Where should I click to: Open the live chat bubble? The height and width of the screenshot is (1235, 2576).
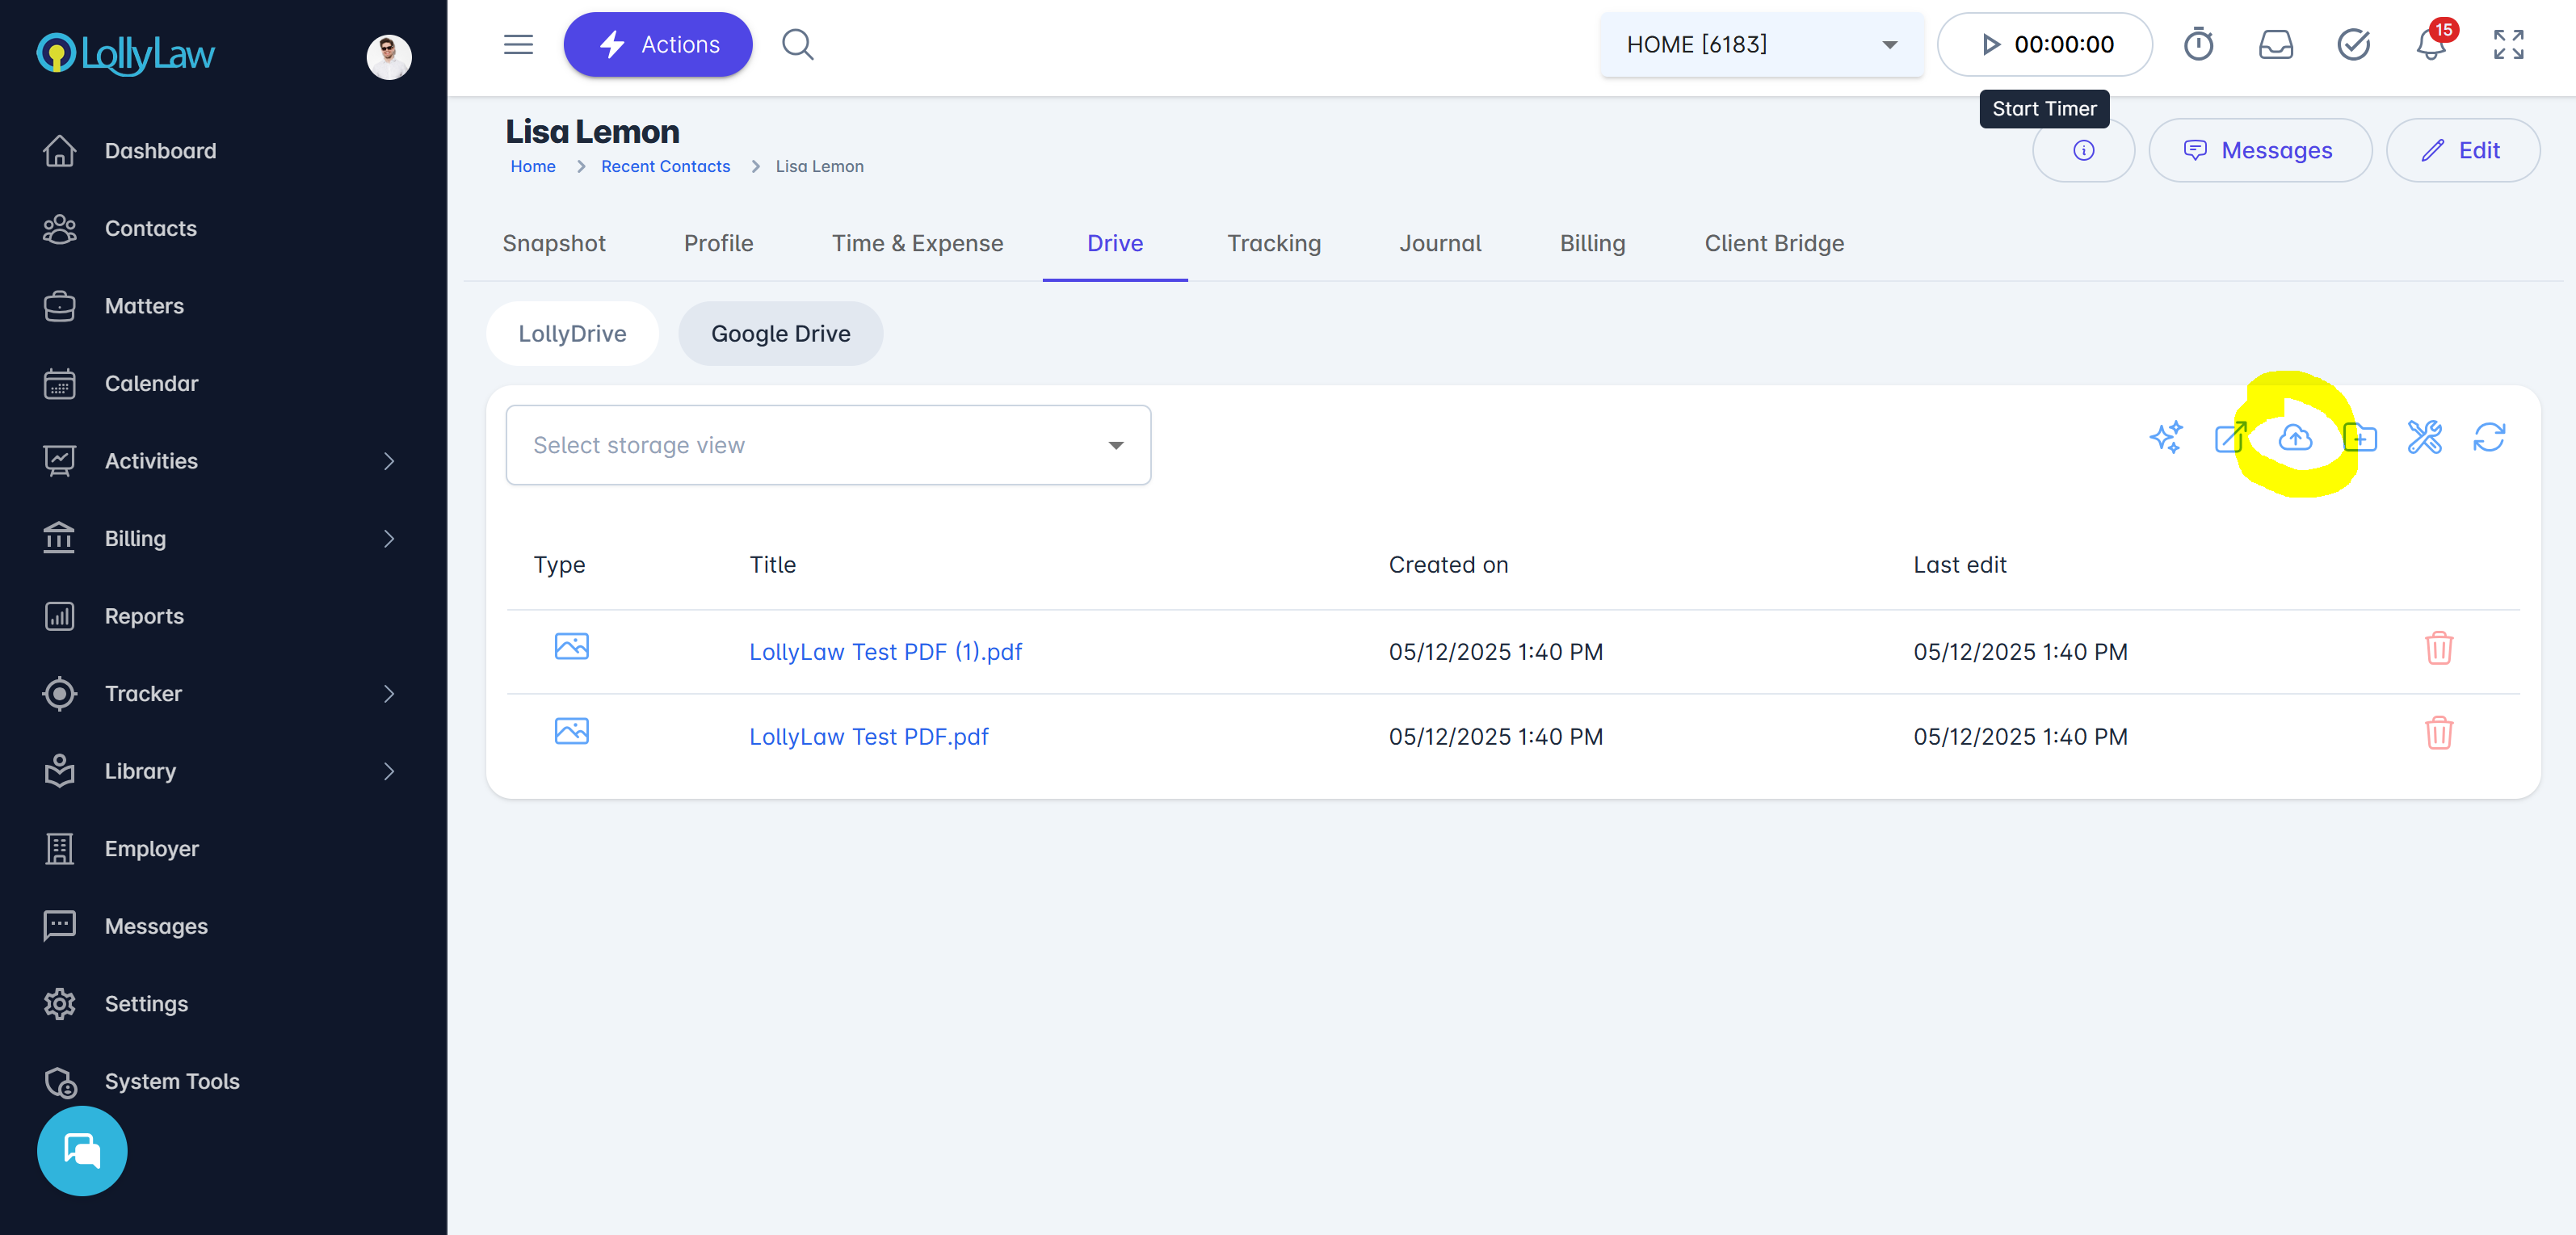(x=82, y=1150)
